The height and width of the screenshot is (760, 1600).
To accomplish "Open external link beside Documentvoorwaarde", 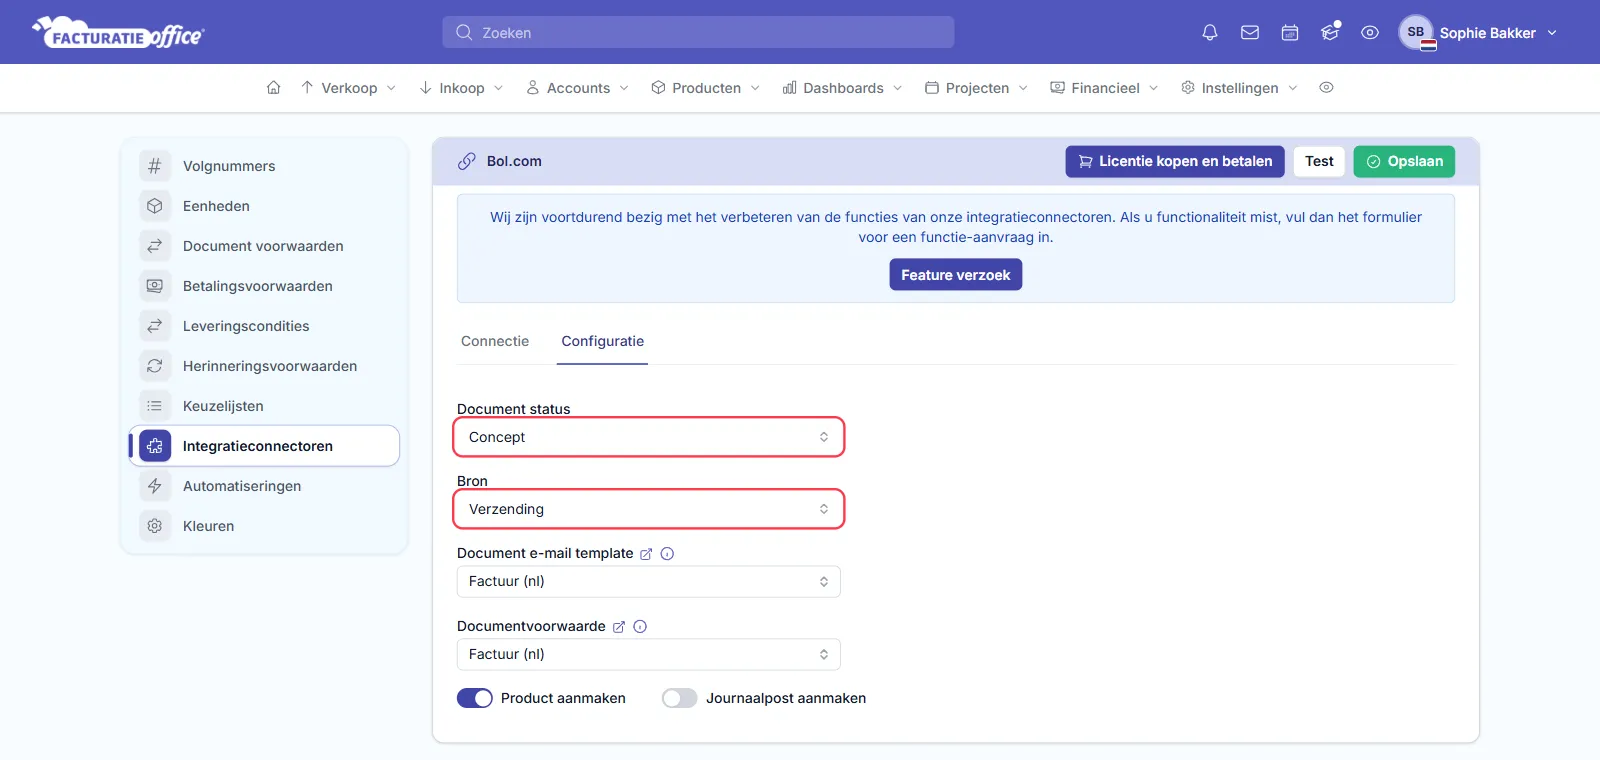I will [x=619, y=627].
